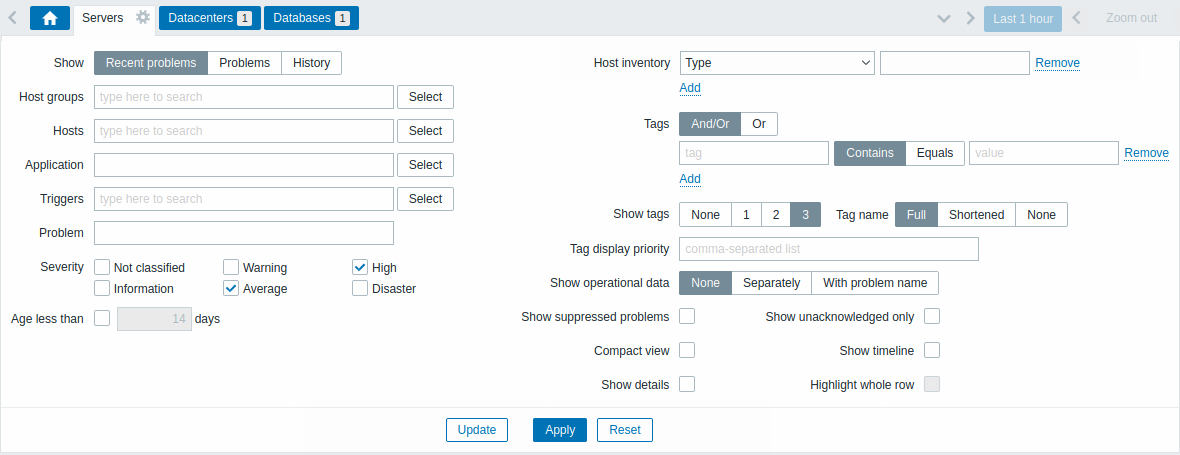Focus the Tag display priority field
This screenshot has width=1180, height=455.
[829, 249]
